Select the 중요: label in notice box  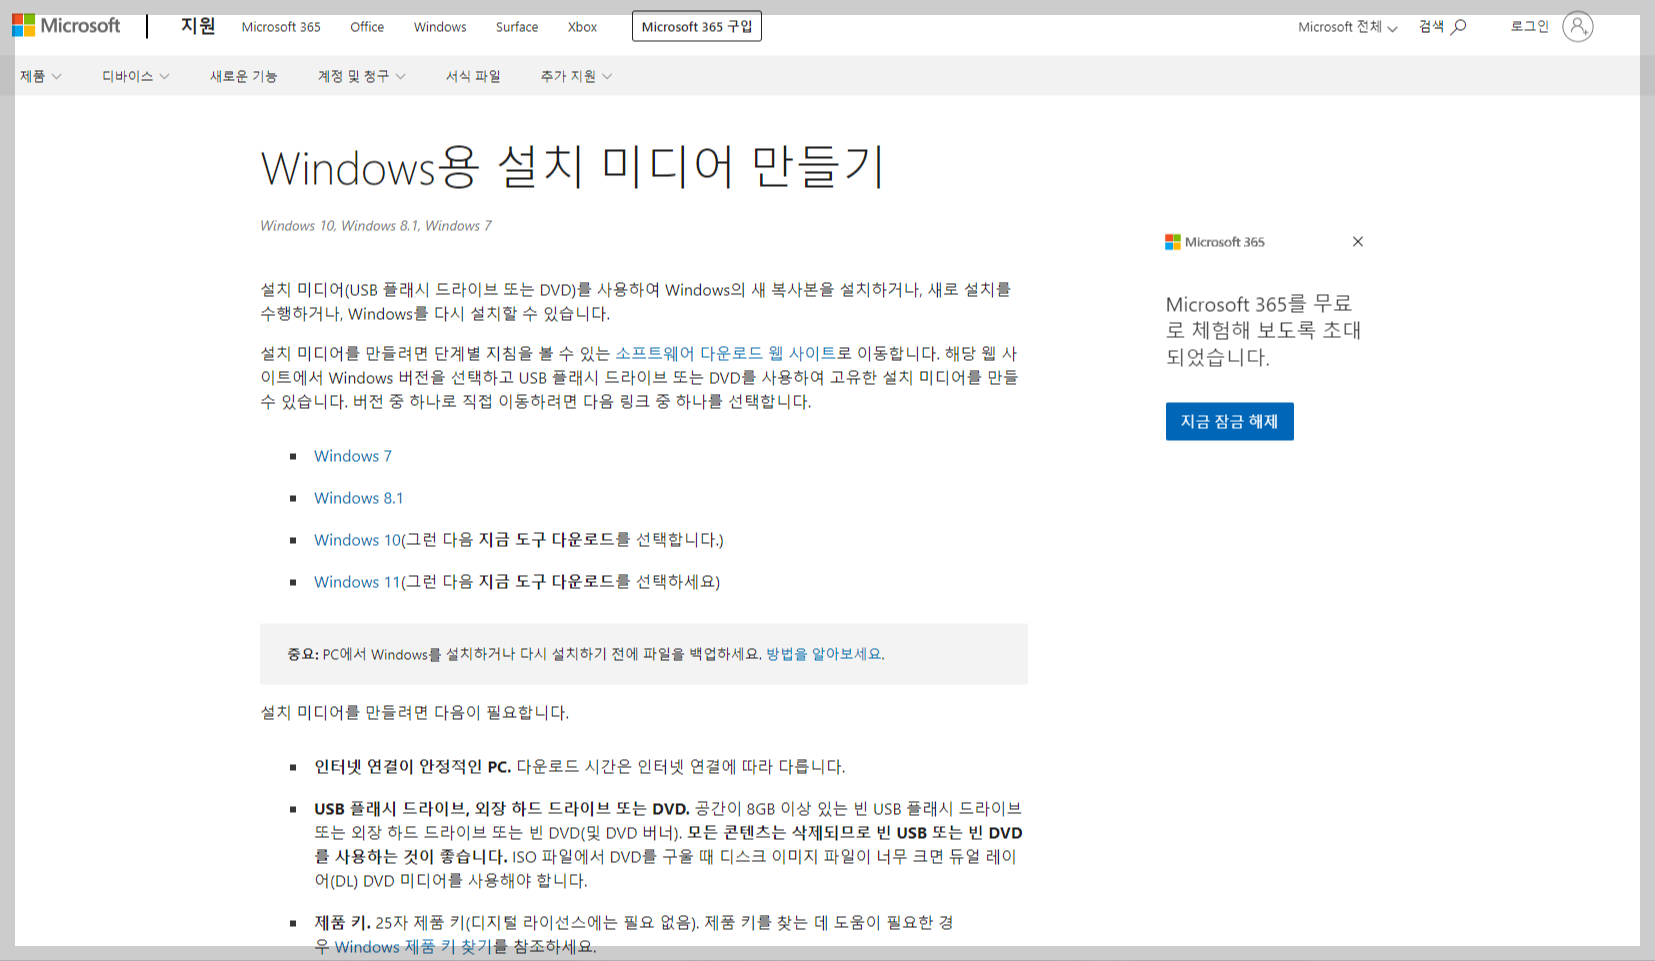coord(303,654)
